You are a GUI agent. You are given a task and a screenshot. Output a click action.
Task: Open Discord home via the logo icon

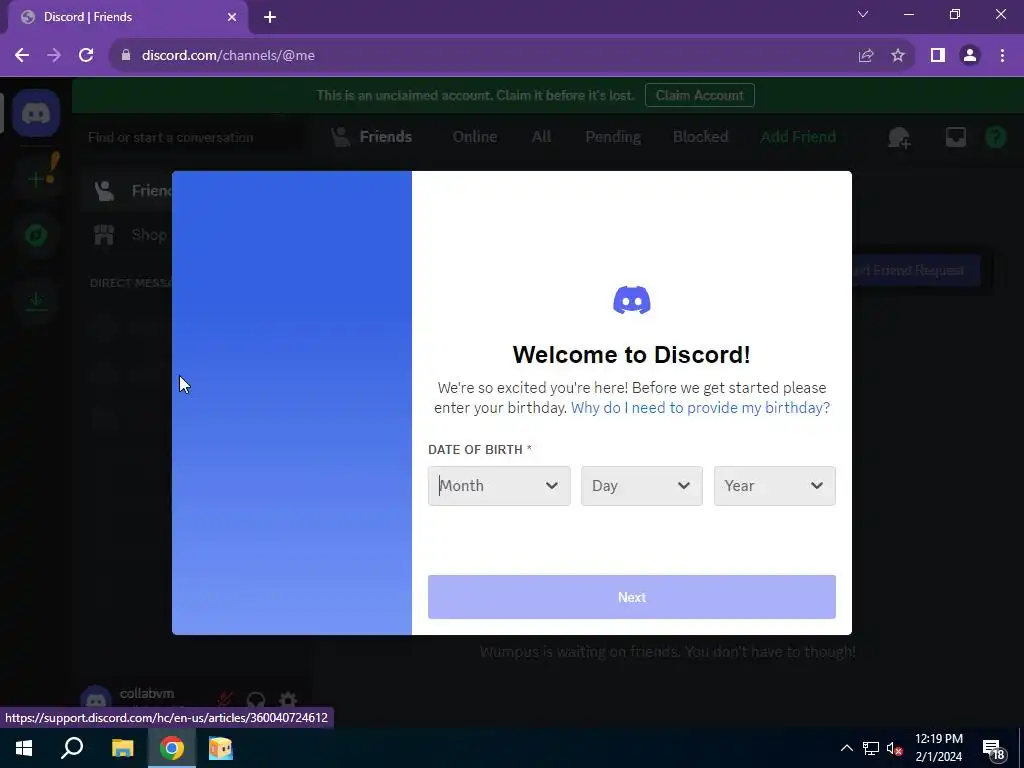coord(36,114)
